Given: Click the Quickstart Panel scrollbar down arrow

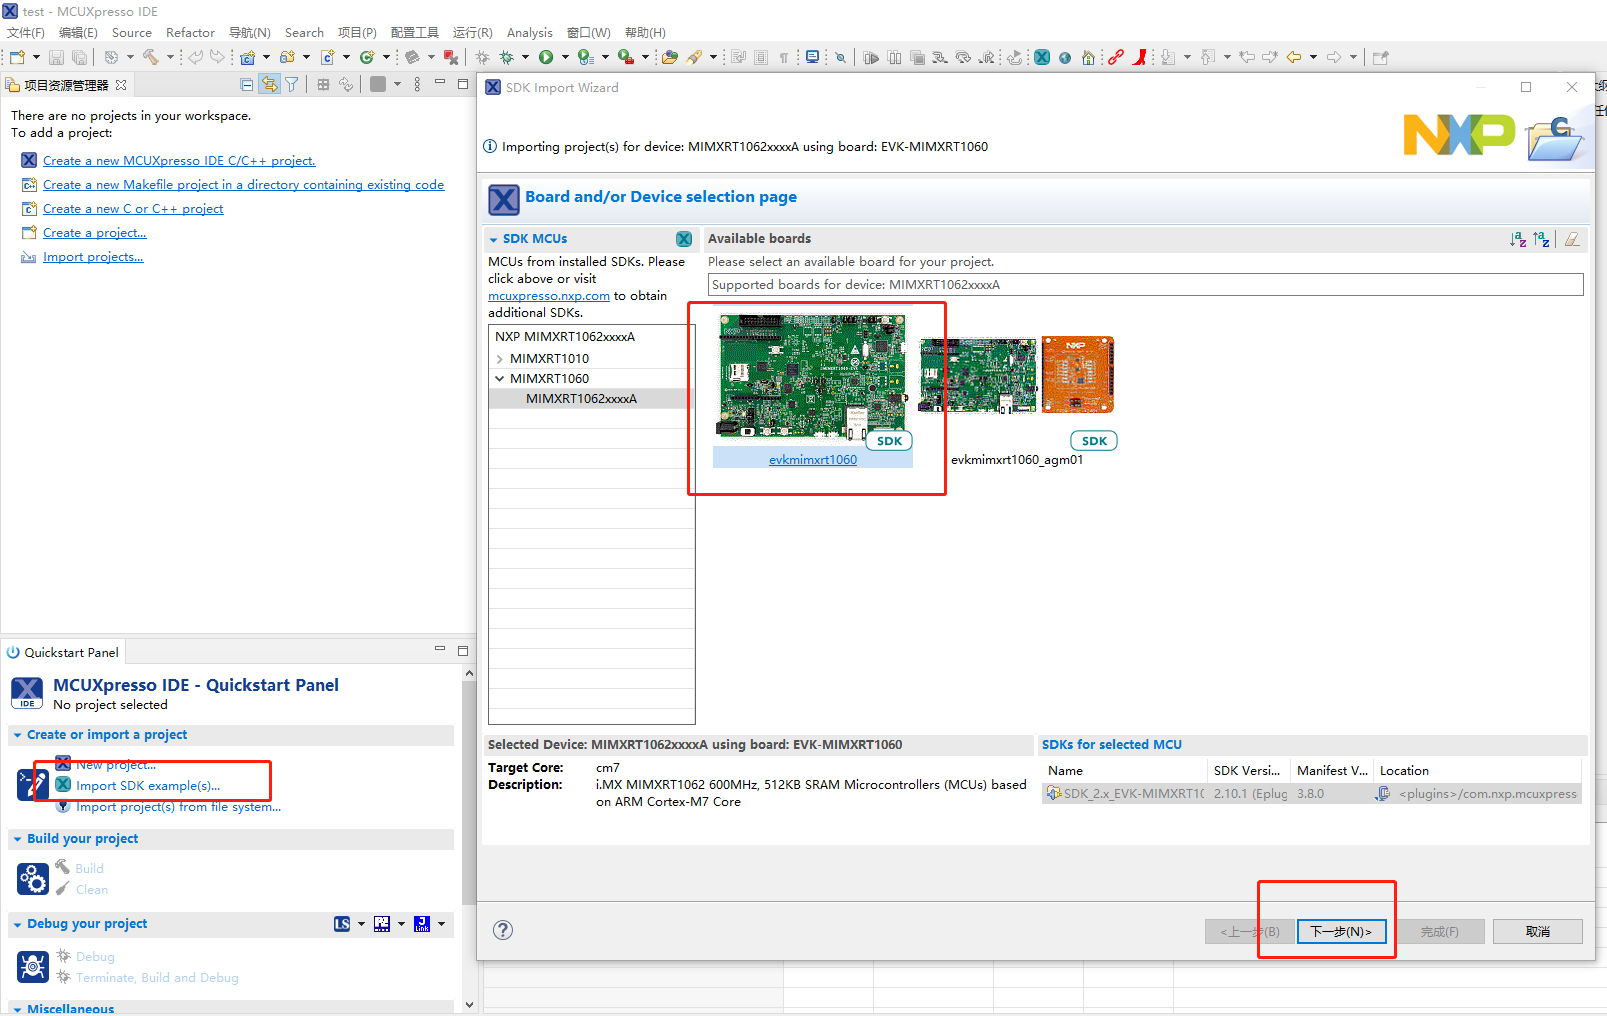Looking at the screenshot, I should (469, 1004).
